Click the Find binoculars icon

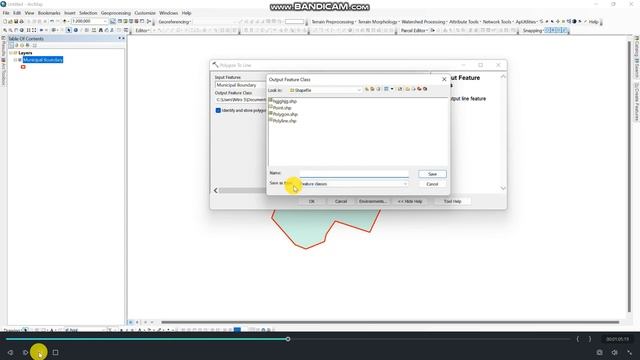100,30
